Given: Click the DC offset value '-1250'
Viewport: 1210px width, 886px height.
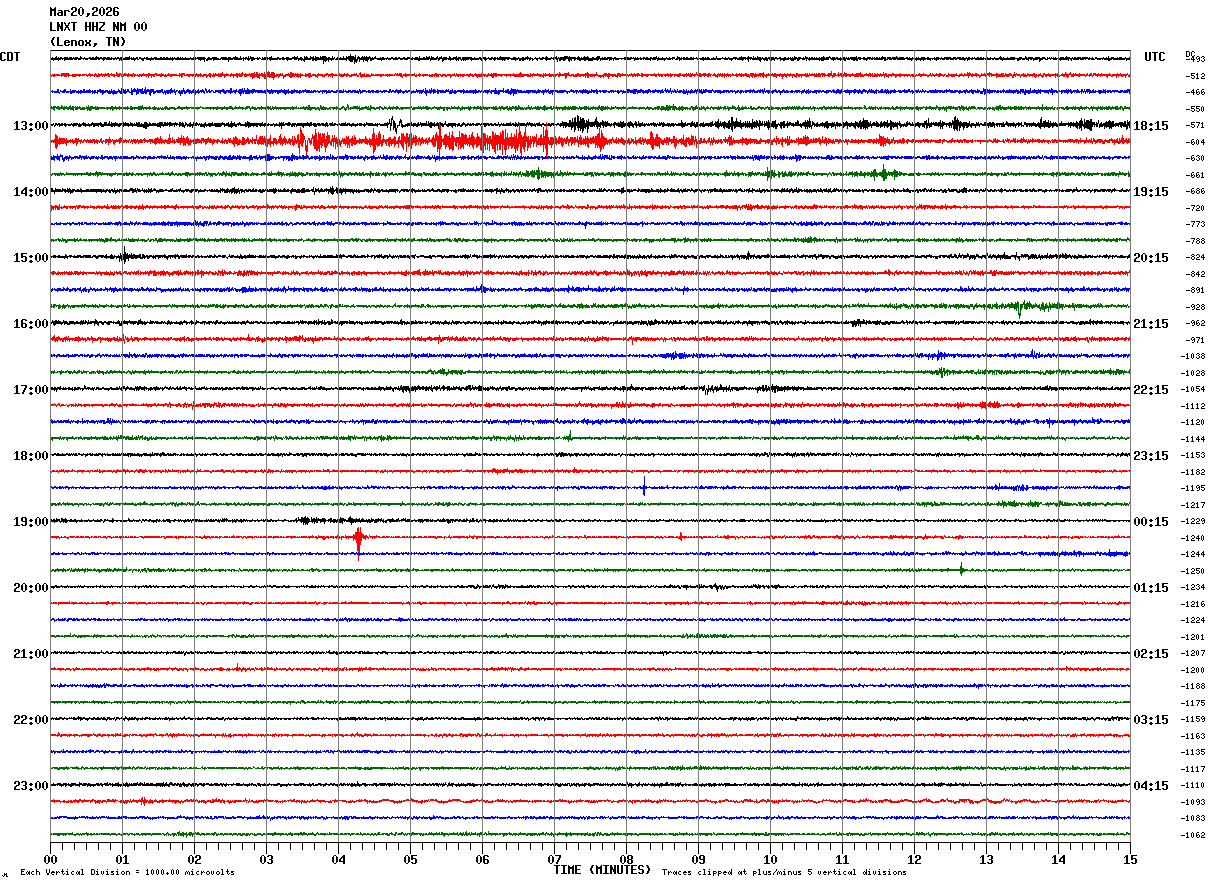Looking at the screenshot, I should [1194, 571].
